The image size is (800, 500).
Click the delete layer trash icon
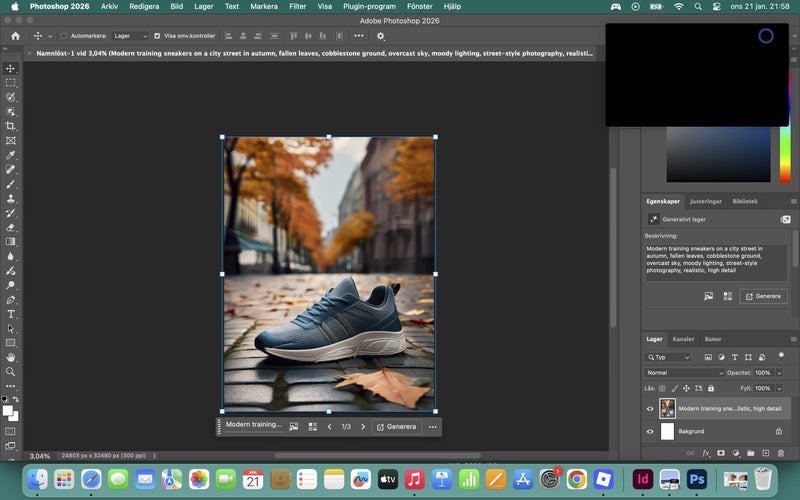pyautogui.click(x=780, y=453)
